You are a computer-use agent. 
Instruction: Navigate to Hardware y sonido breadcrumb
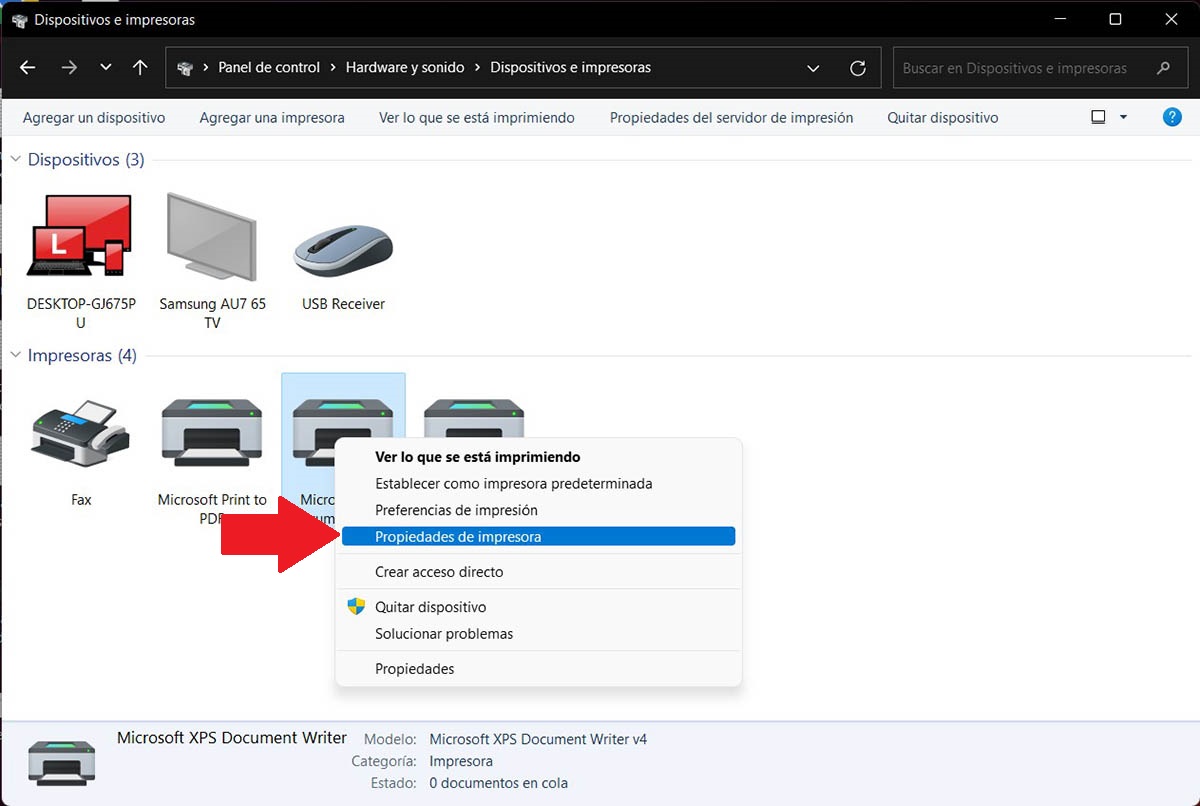405,68
